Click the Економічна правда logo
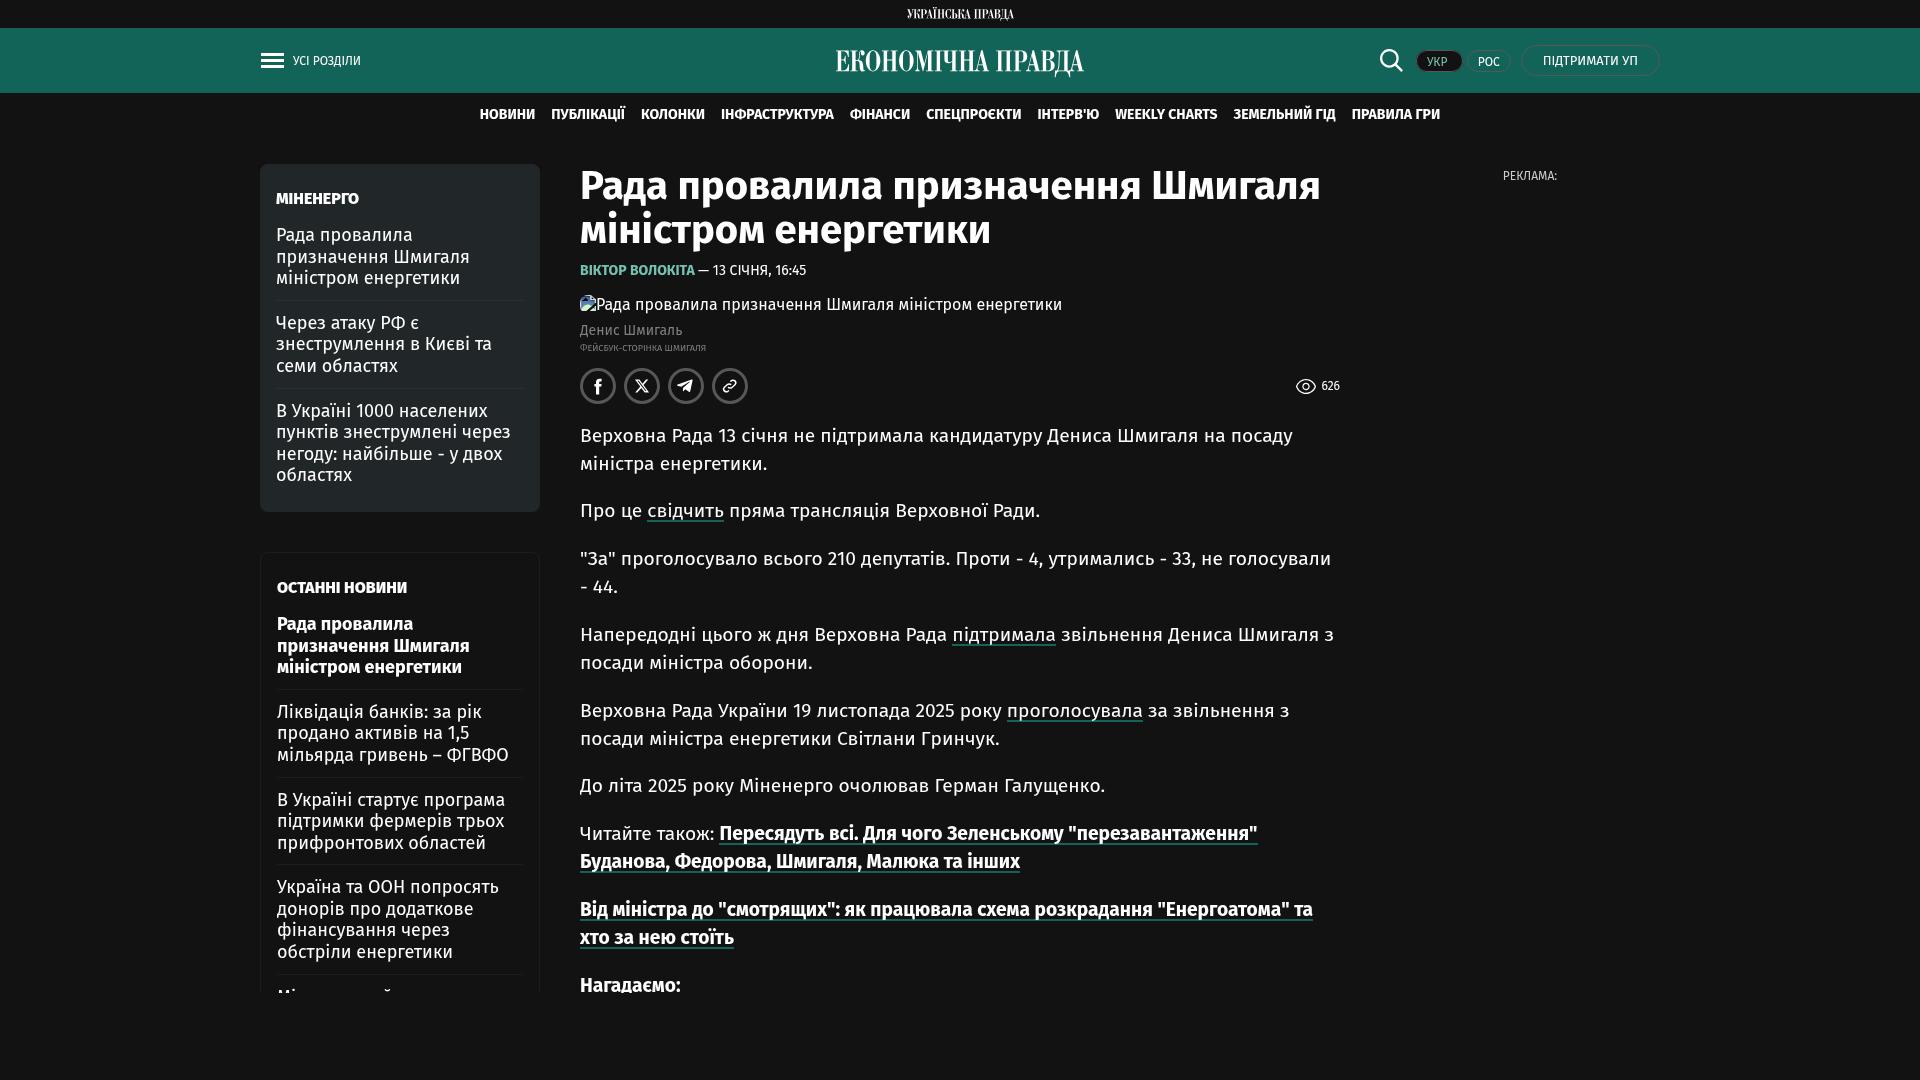Screen dimensions: 1920x1080 [959, 62]
